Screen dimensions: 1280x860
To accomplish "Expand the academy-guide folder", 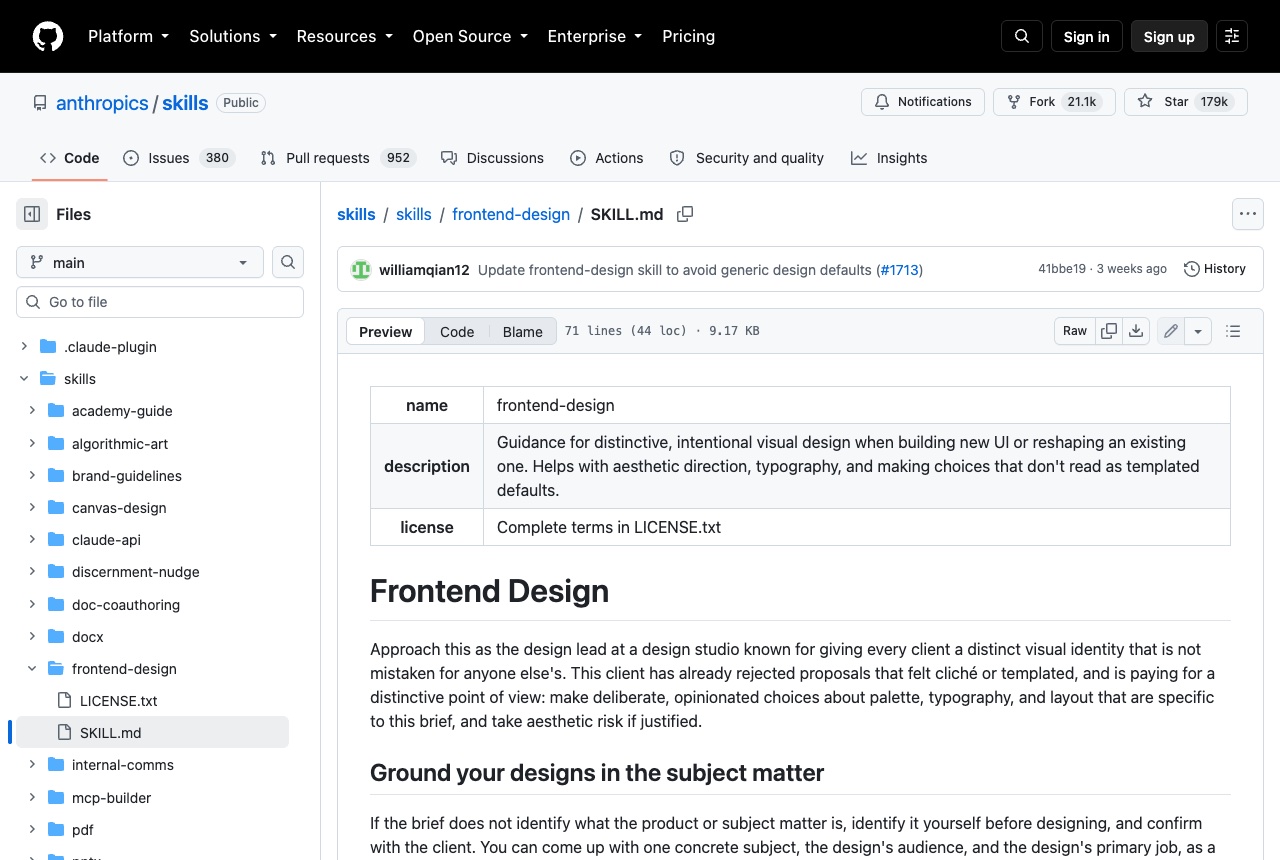I will (32, 411).
